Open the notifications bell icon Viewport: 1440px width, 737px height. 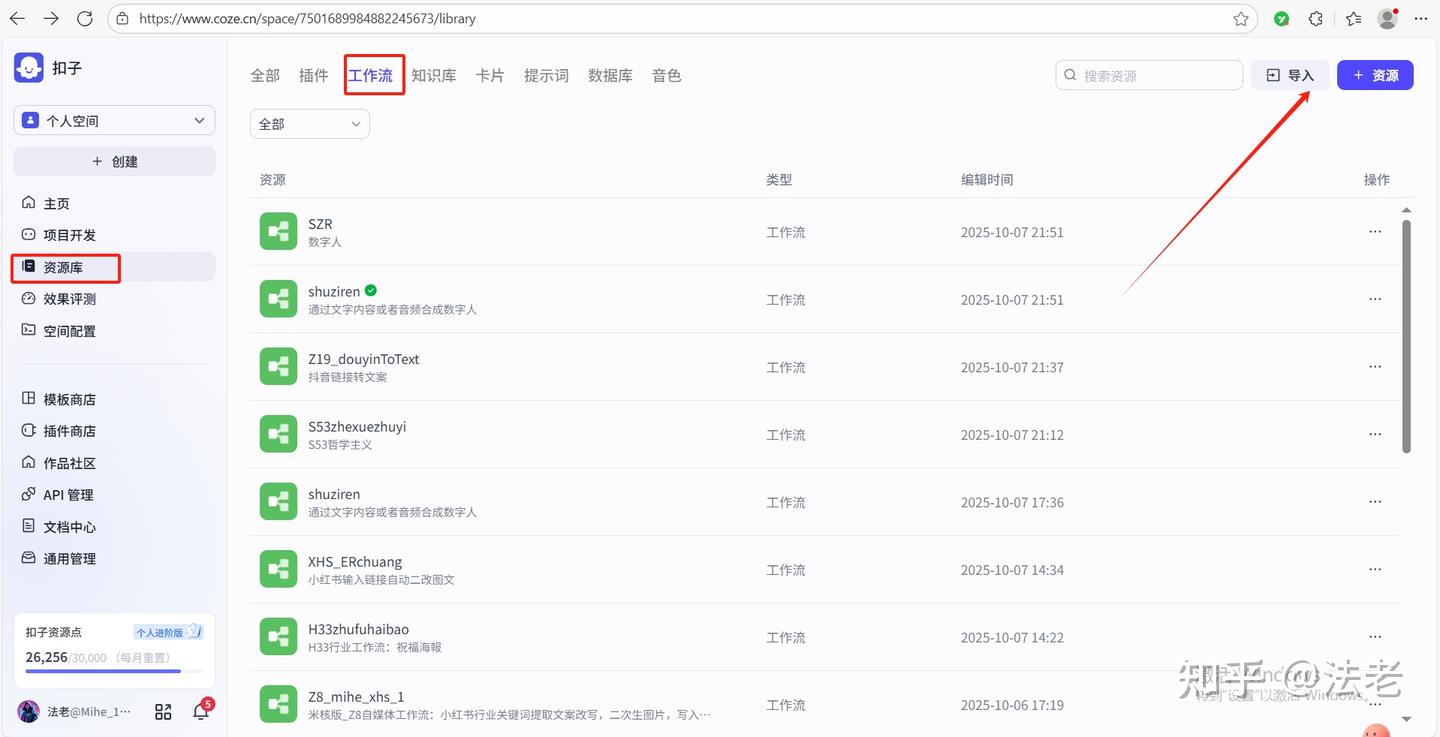[201, 711]
